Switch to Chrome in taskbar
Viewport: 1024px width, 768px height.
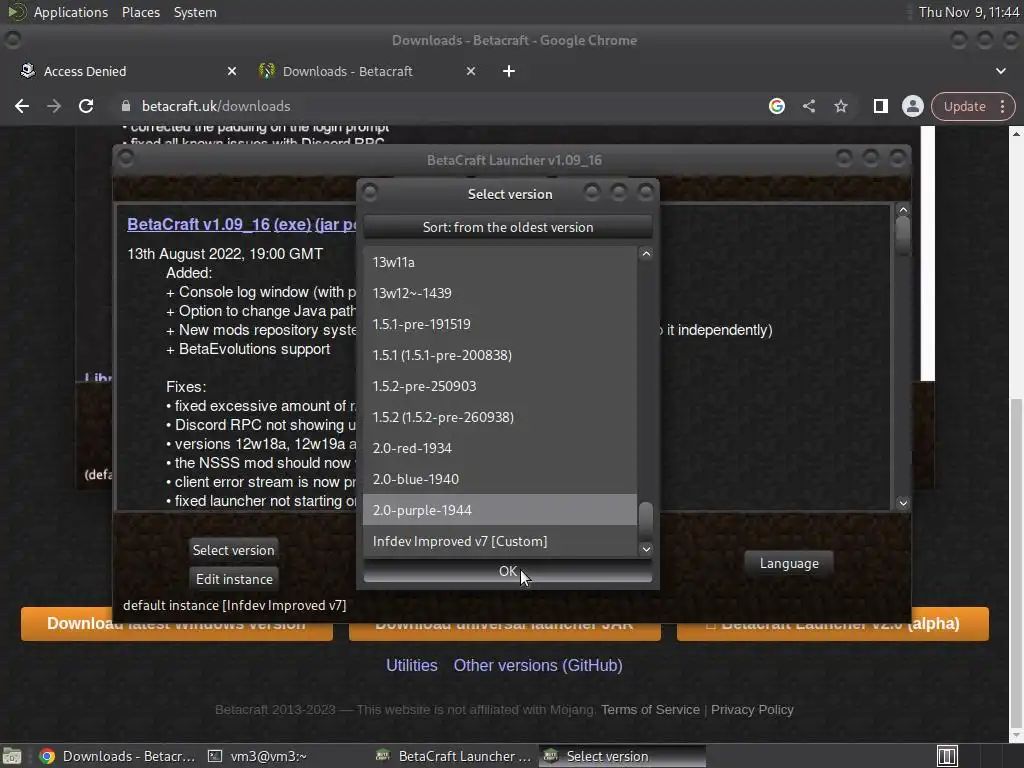pyautogui.click(x=118, y=756)
